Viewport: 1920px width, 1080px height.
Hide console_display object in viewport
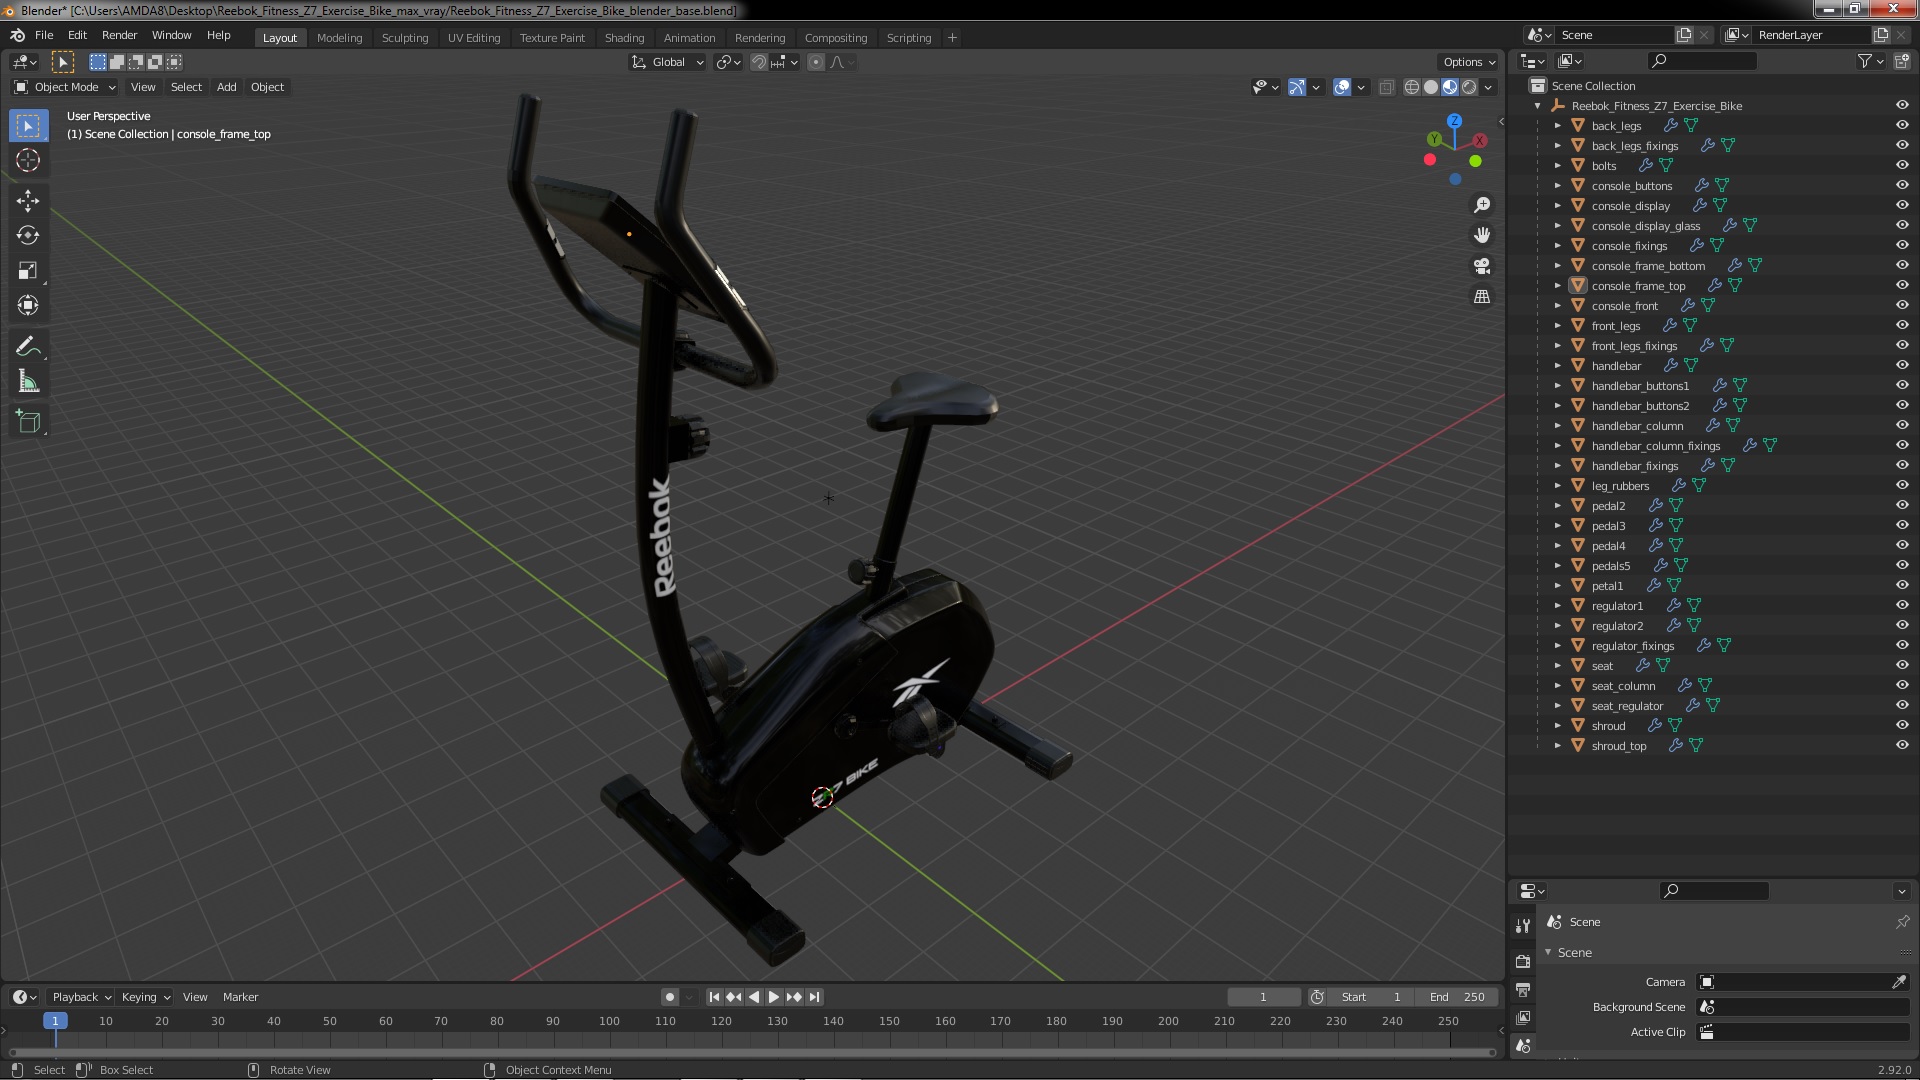coord(1902,206)
